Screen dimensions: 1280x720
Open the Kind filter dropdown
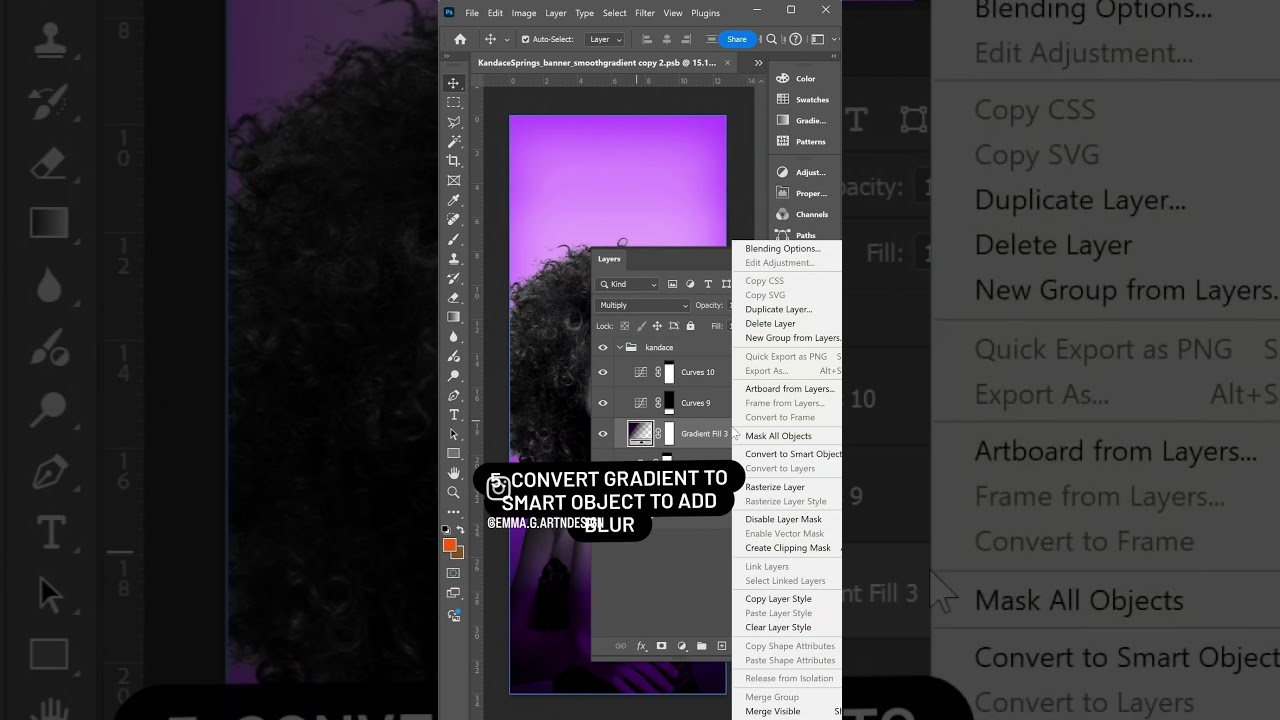pyautogui.click(x=628, y=284)
